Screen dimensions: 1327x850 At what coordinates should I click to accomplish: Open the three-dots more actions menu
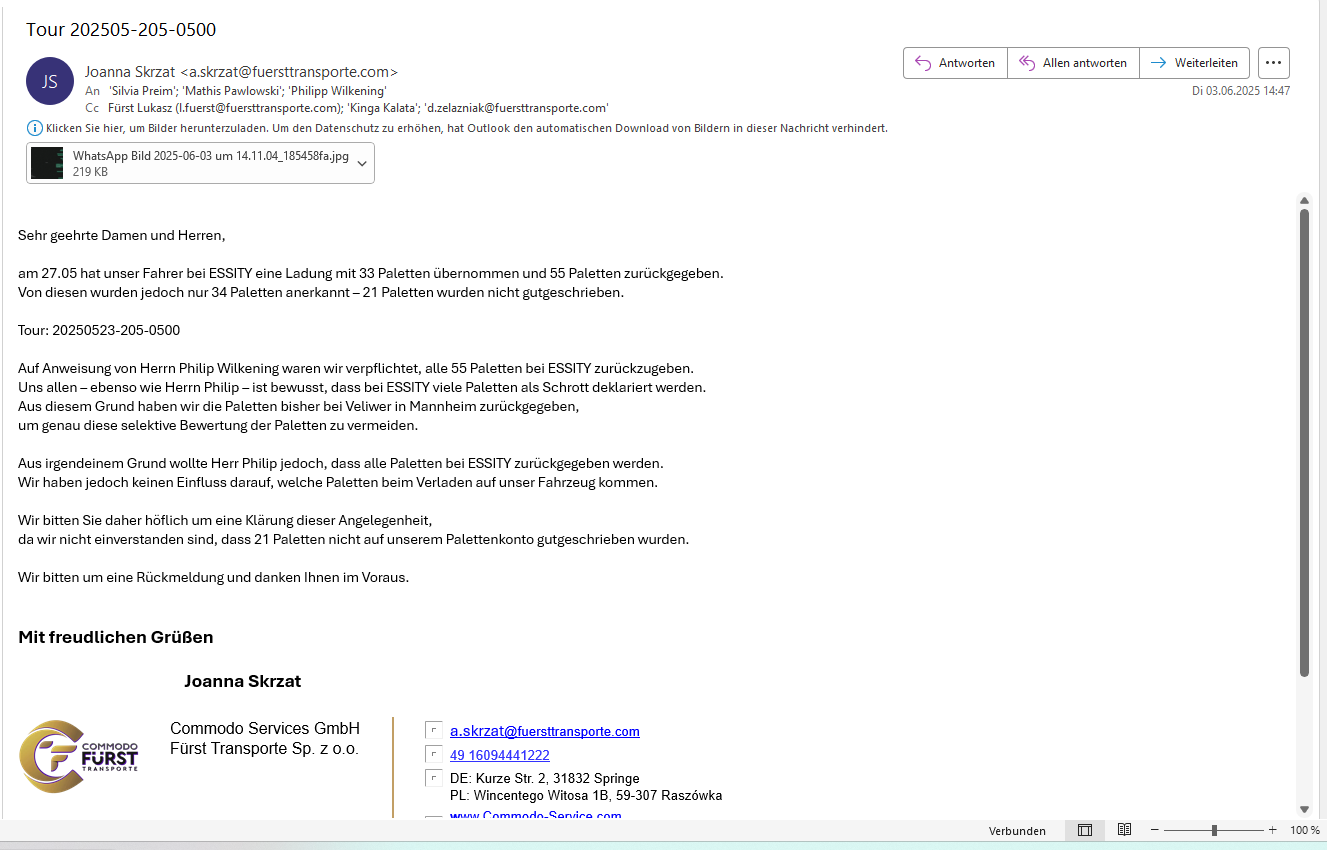tap(1273, 63)
